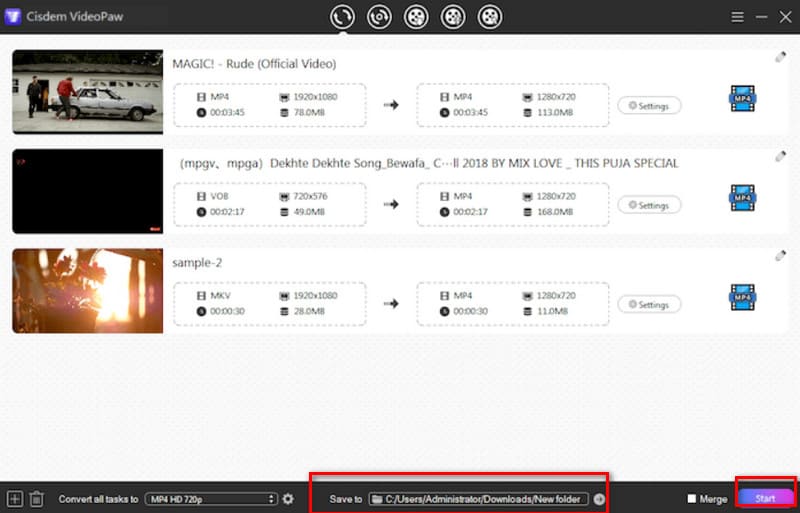
Task: Click the arrow icon after save path
Action: click(599, 498)
